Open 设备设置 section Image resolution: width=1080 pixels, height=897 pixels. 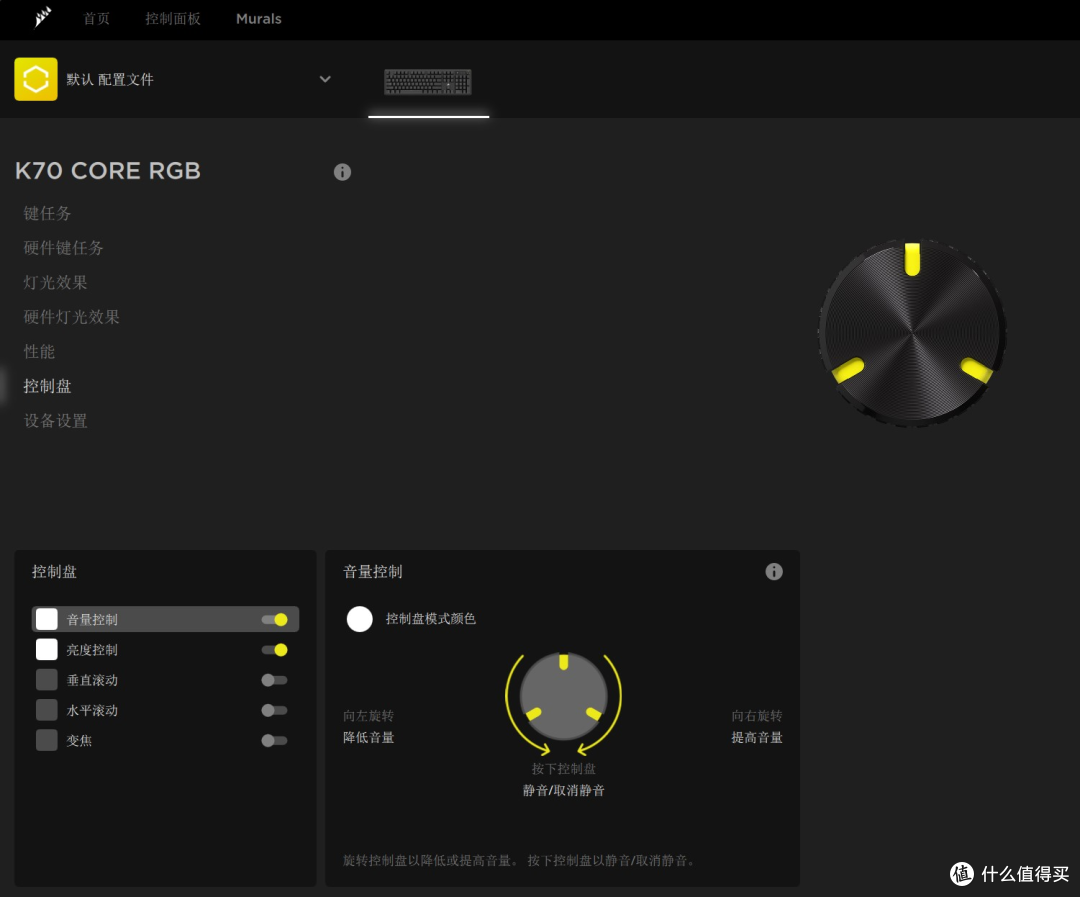point(55,420)
